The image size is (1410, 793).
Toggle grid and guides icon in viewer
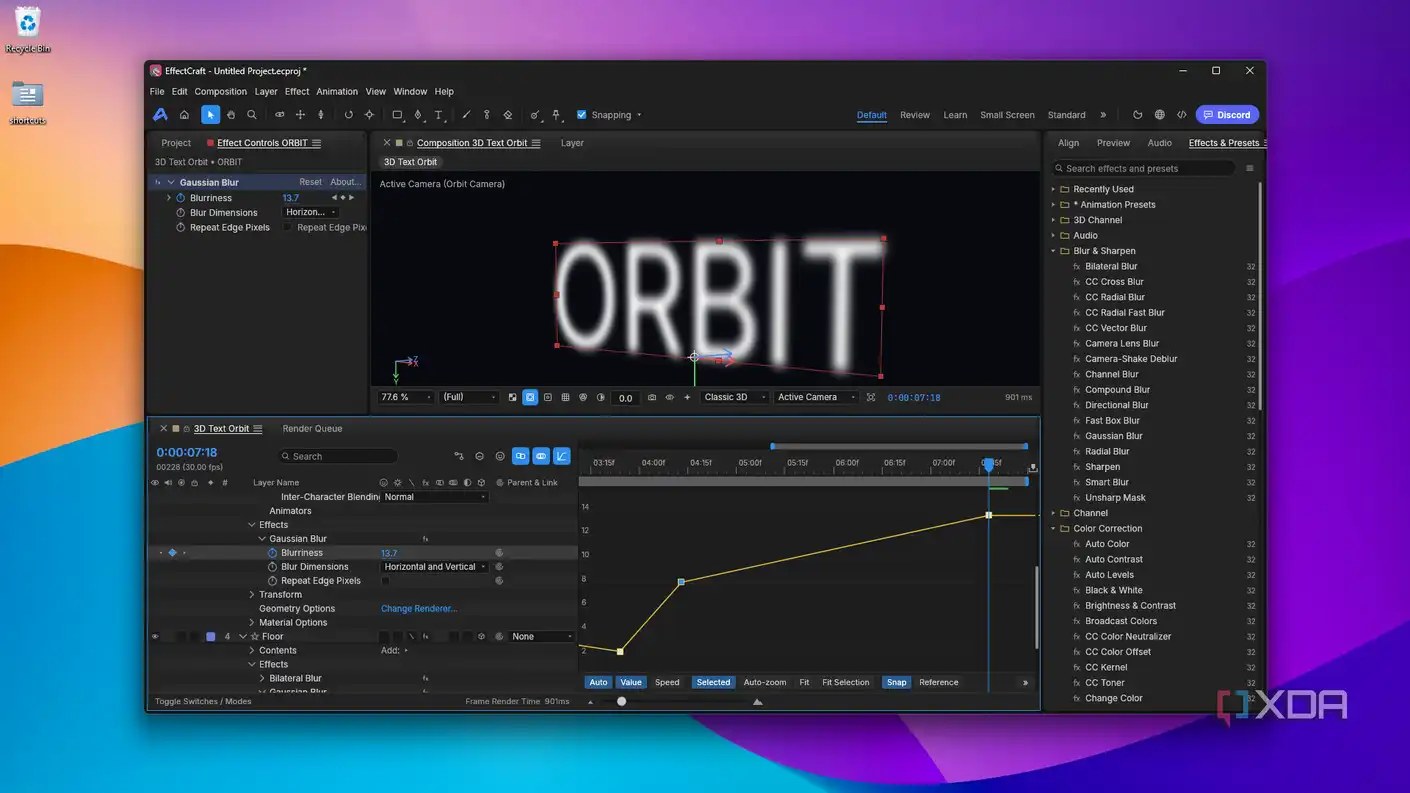[565, 397]
